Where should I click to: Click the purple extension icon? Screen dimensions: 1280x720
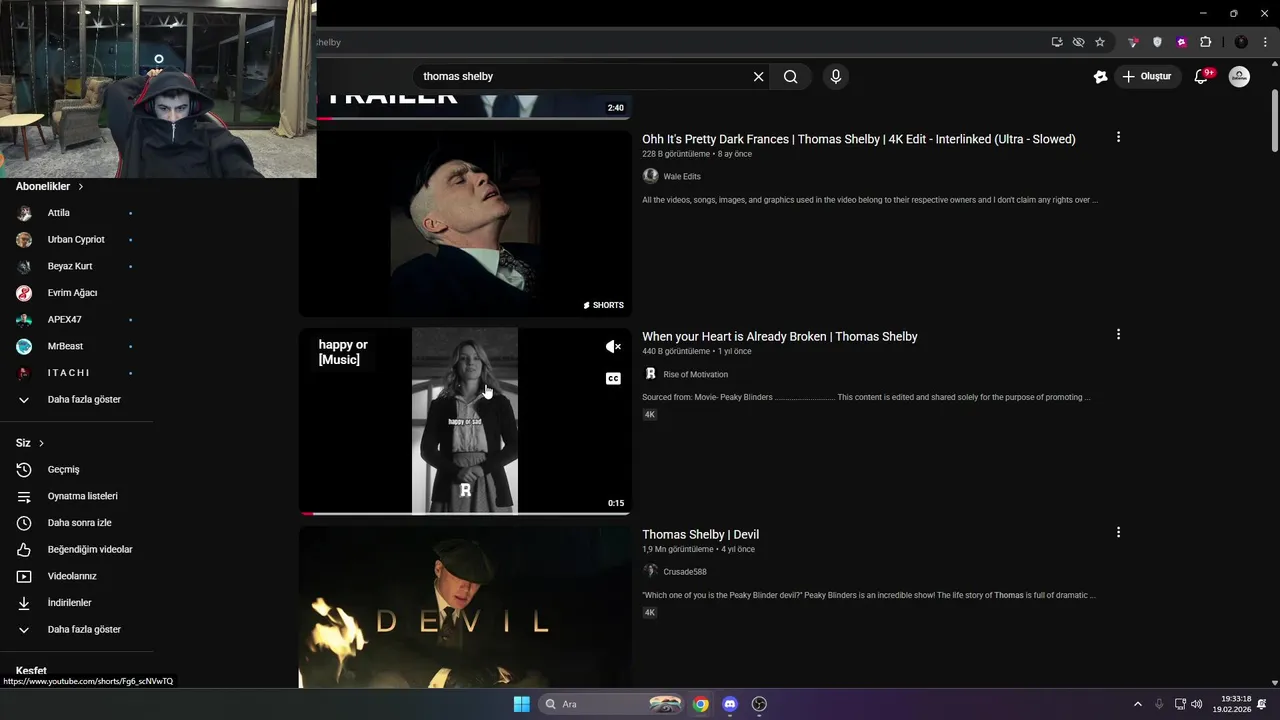tap(1181, 42)
